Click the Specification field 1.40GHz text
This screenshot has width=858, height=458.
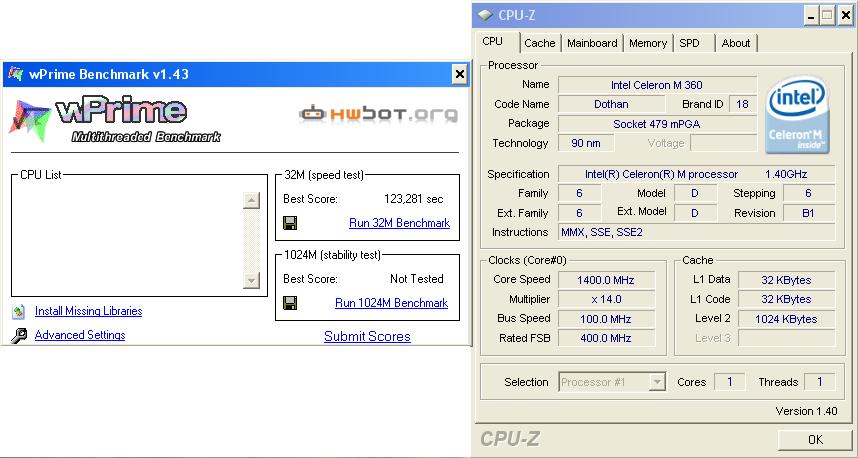click(x=786, y=174)
